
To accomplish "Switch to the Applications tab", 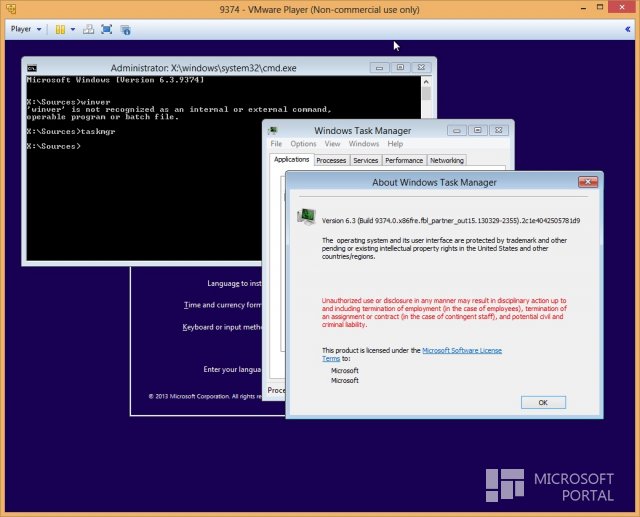I will pyautogui.click(x=291, y=160).
